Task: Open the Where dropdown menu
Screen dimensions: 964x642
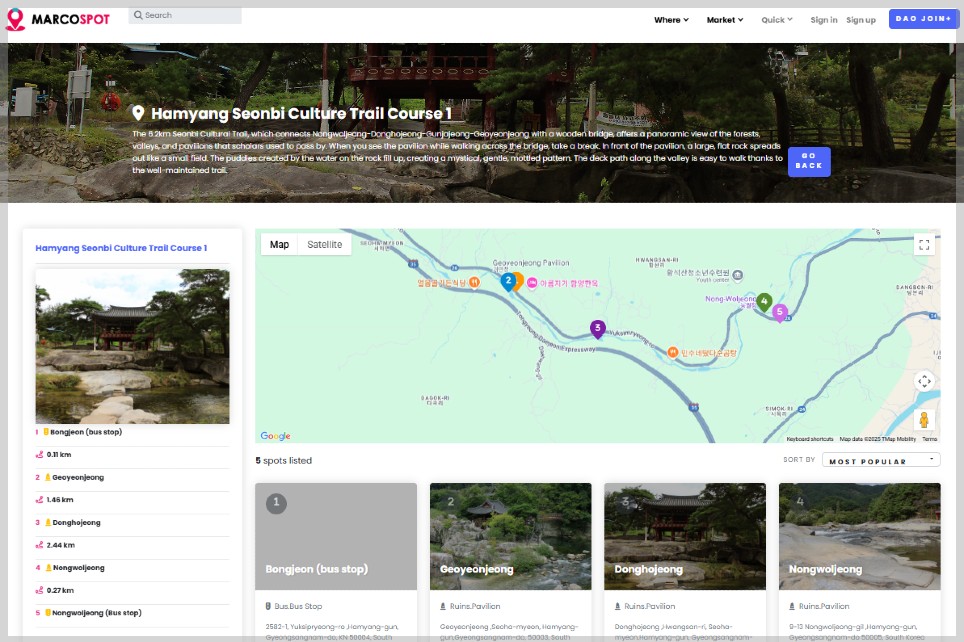Action: [671, 20]
